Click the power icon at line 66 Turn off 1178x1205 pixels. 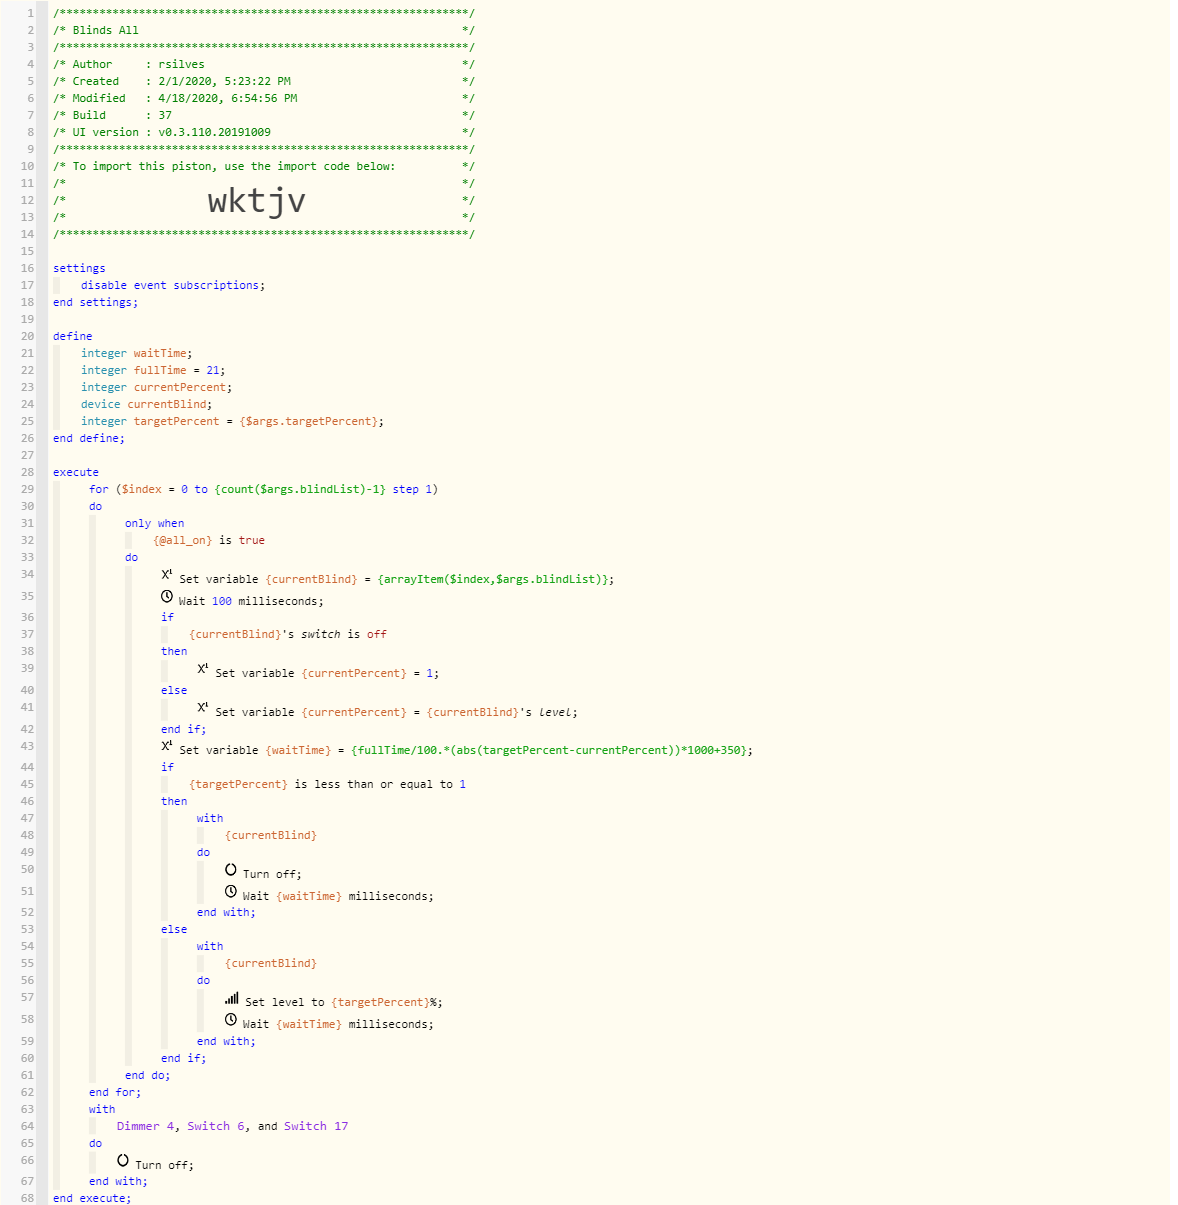(x=123, y=1160)
